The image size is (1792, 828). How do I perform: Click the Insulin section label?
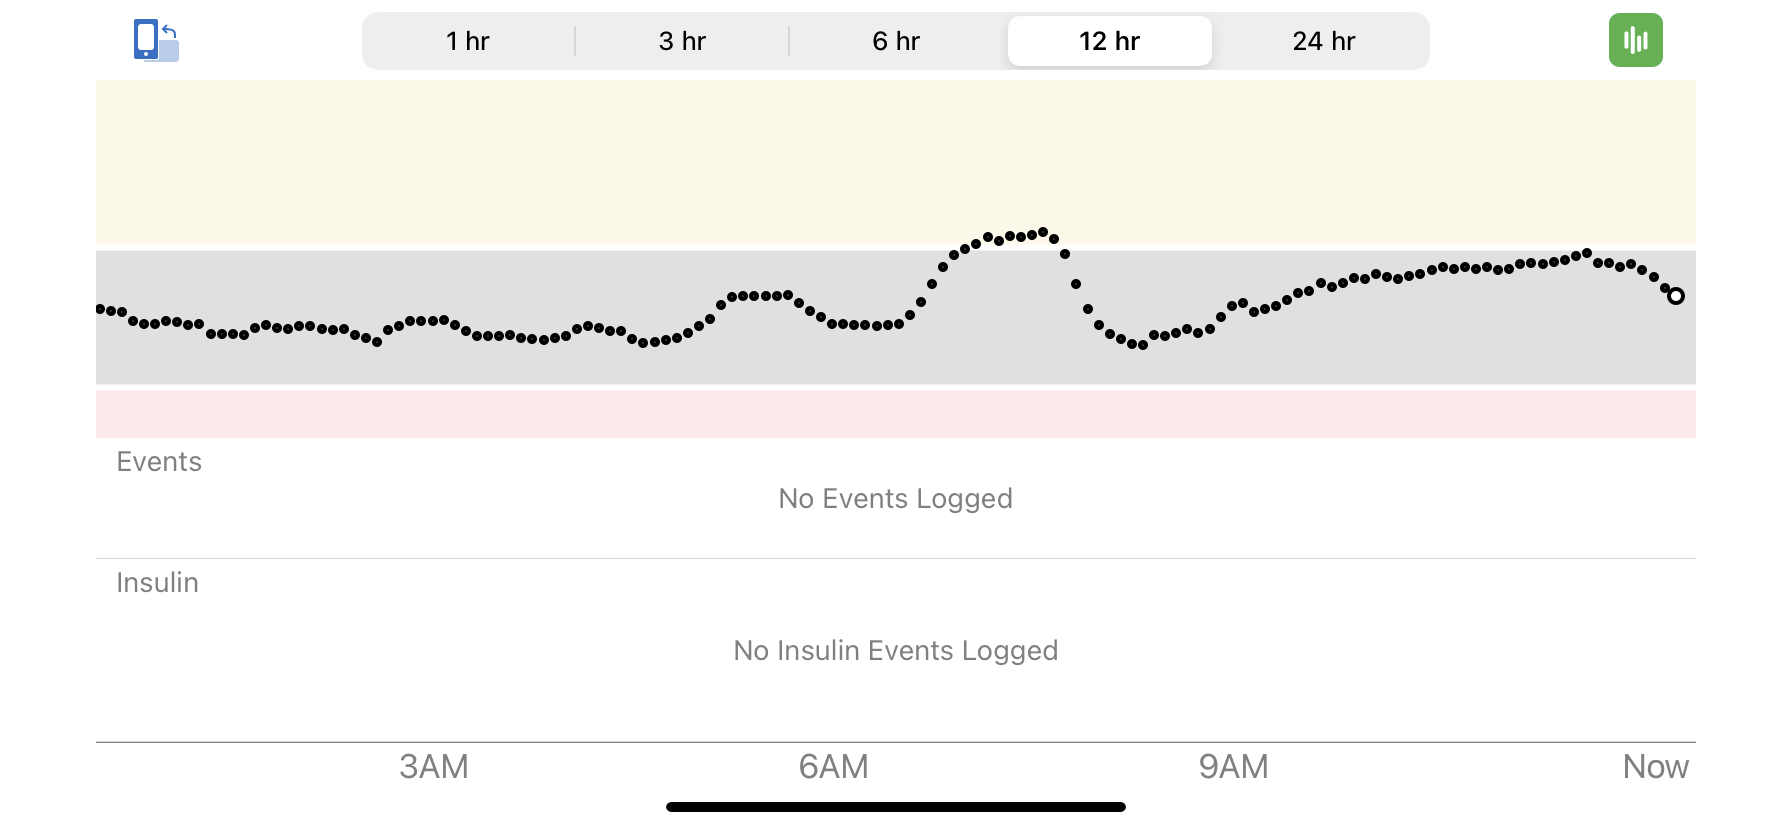tap(157, 582)
